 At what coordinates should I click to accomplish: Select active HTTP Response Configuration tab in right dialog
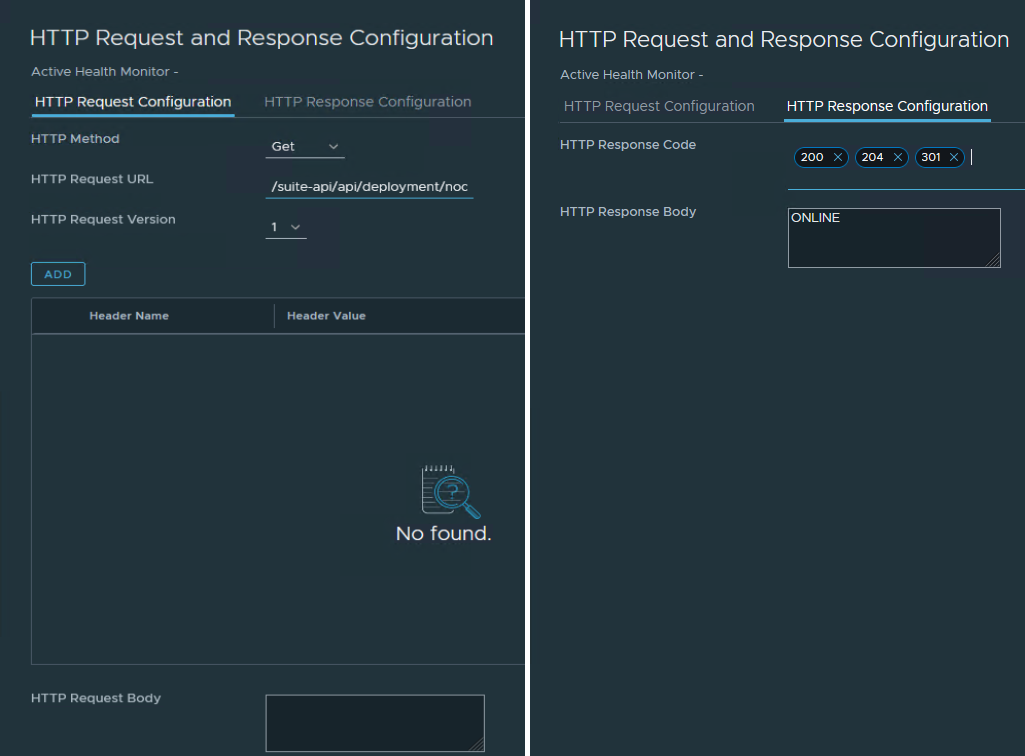point(887,106)
